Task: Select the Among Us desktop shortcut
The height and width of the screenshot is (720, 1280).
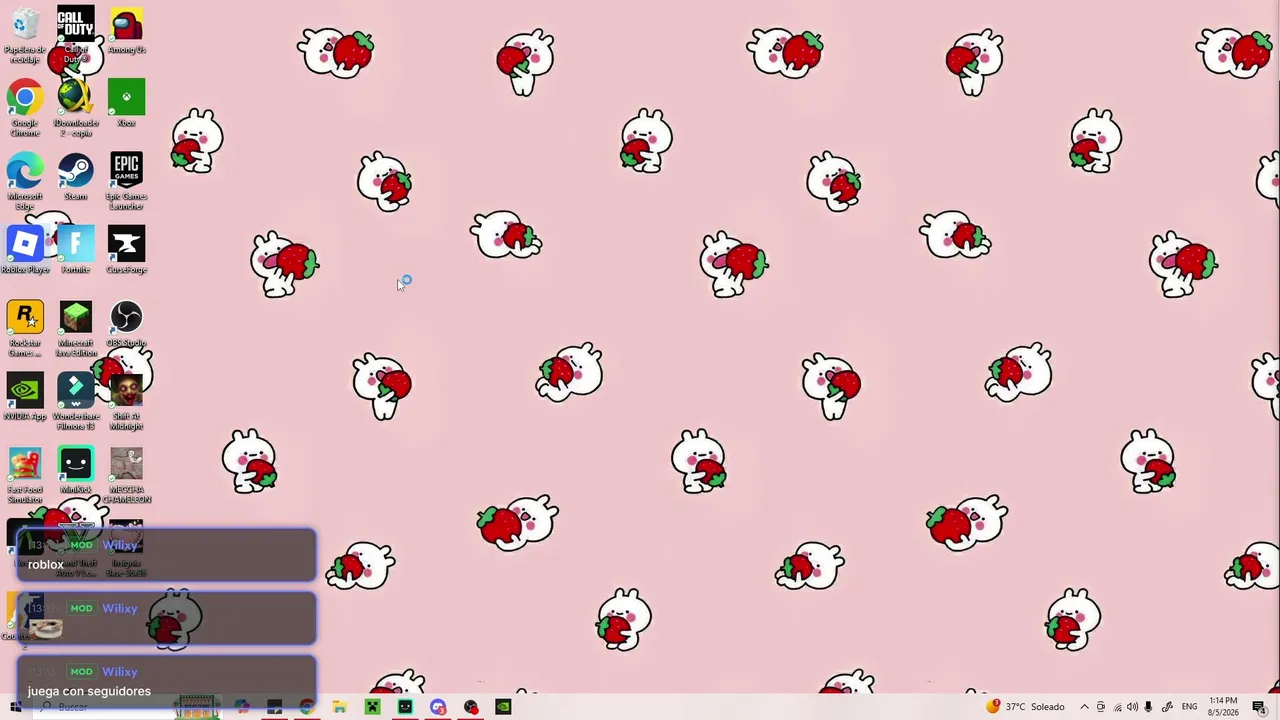Action: tap(126, 31)
